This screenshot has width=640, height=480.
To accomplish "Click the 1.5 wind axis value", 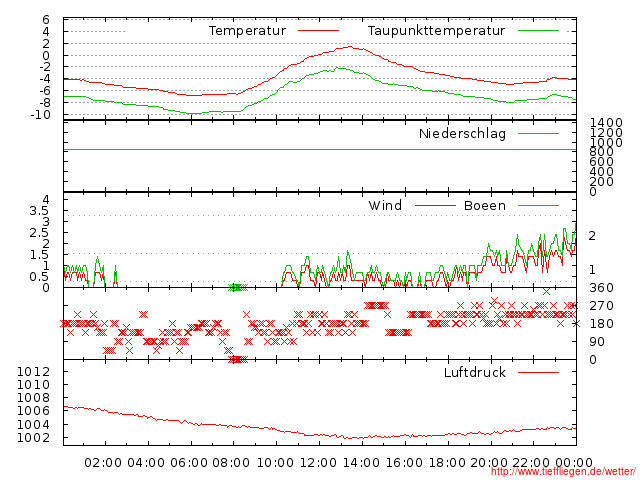I will [x=39, y=255].
